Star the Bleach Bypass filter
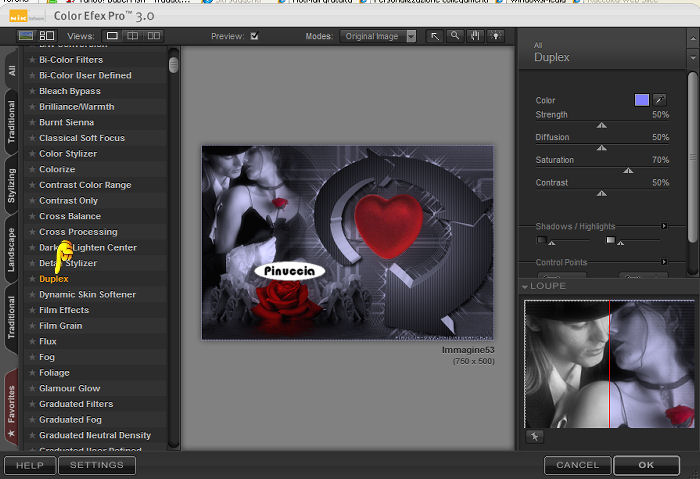The height and width of the screenshot is (479, 700). tap(32, 91)
